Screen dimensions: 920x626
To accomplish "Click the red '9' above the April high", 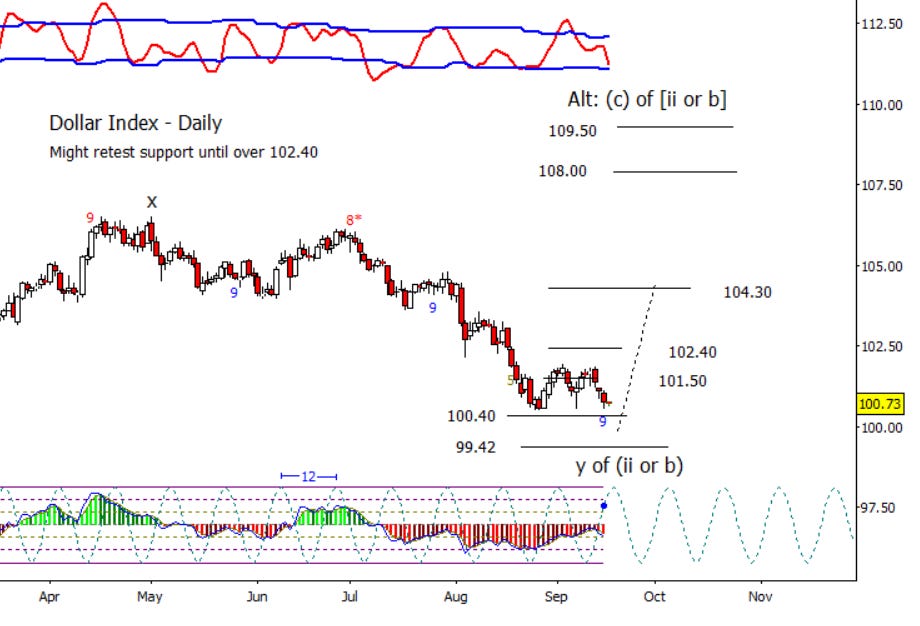I will point(90,218).
